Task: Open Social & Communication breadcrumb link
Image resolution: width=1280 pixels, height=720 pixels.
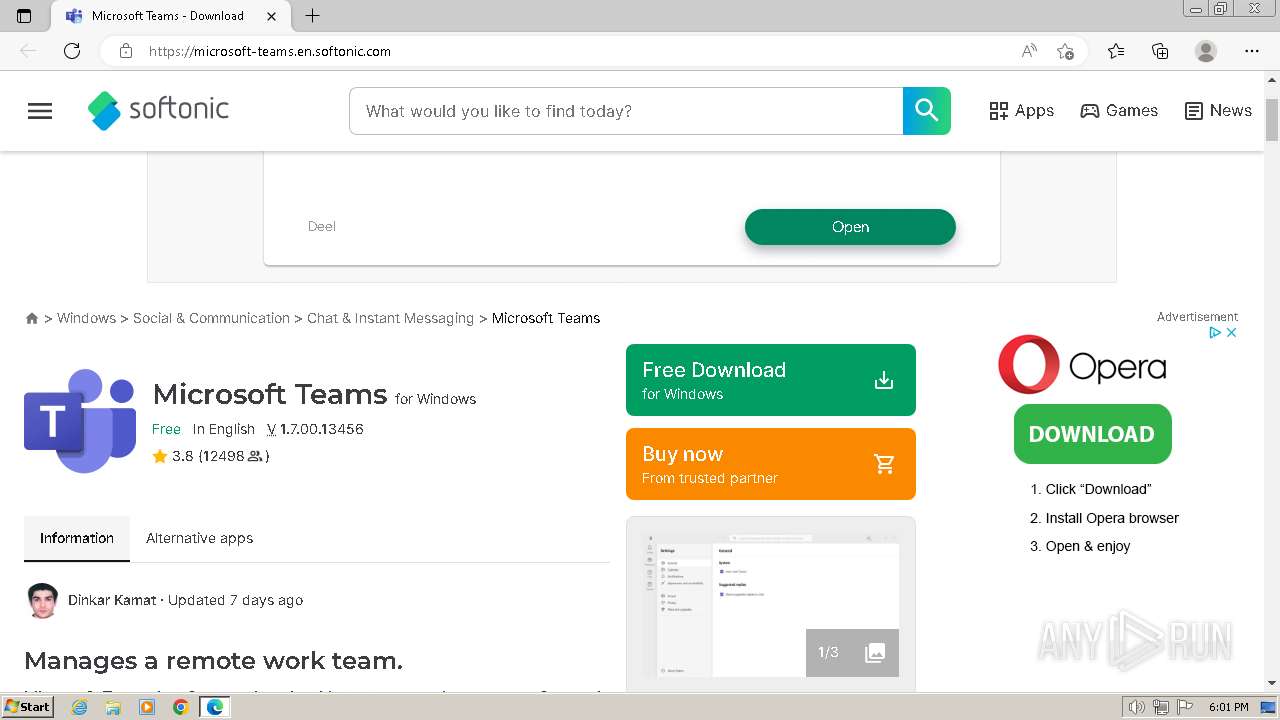Action: click(211, 318)
